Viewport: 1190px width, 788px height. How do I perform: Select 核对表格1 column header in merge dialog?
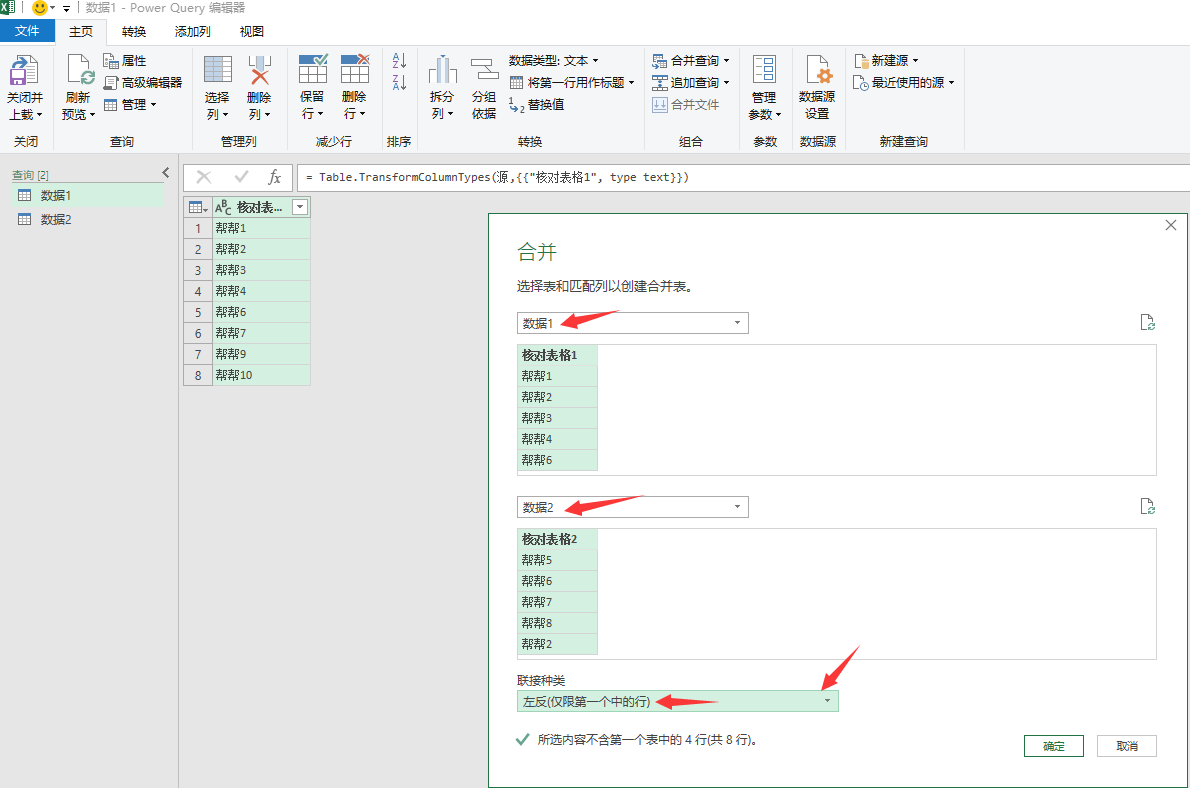coord(557,355)
